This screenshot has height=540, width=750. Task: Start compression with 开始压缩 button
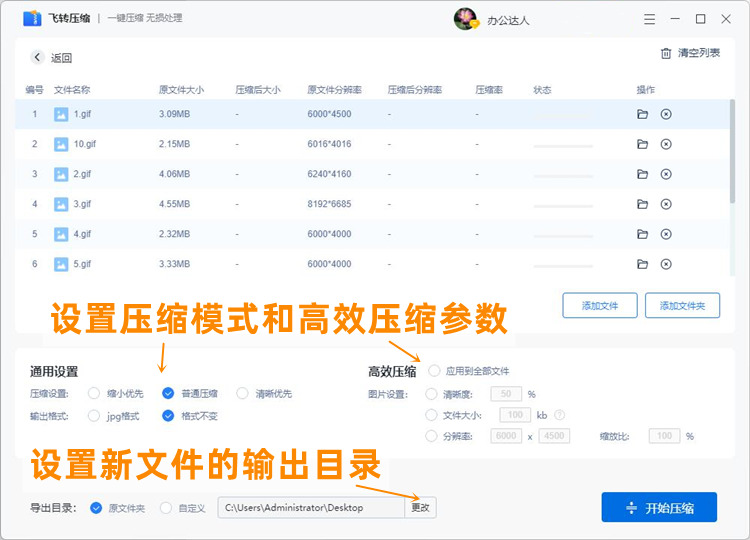coord(659,507)
